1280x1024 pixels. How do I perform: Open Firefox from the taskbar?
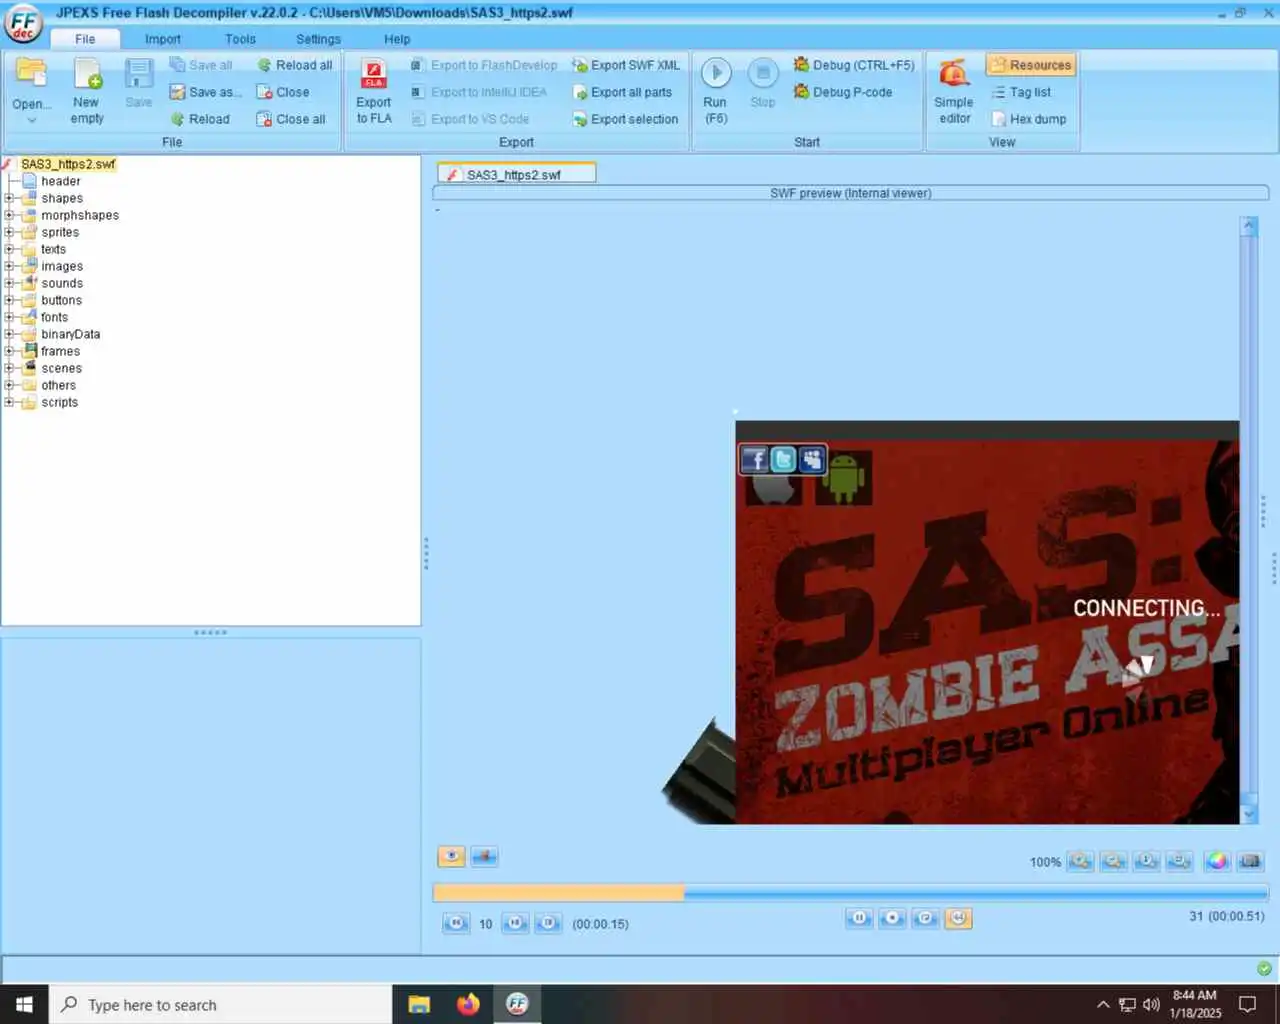[468, 1004]
